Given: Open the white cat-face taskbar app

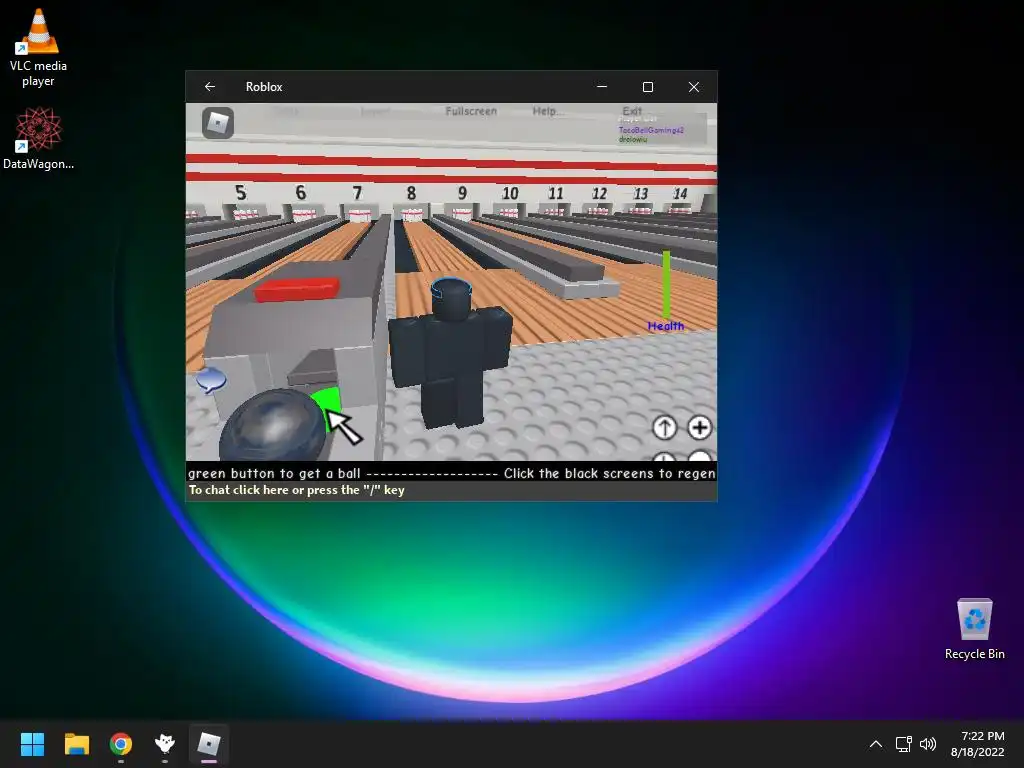Looking at the screenshot, I should (165, 744).
